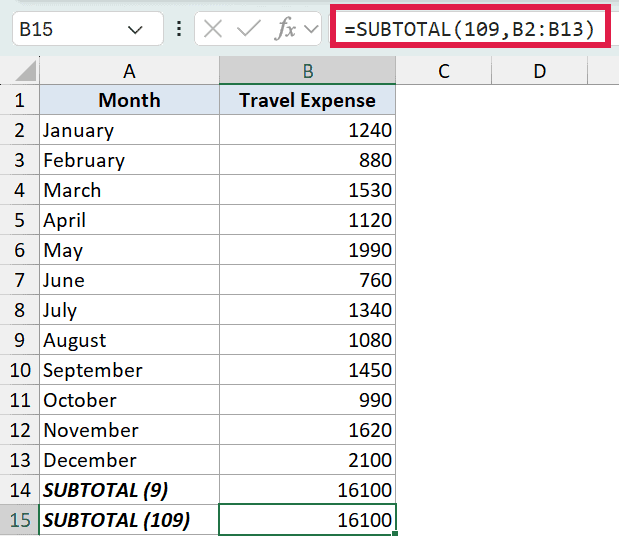
Task: Click the 1530 expense cell
Action: 308,190
